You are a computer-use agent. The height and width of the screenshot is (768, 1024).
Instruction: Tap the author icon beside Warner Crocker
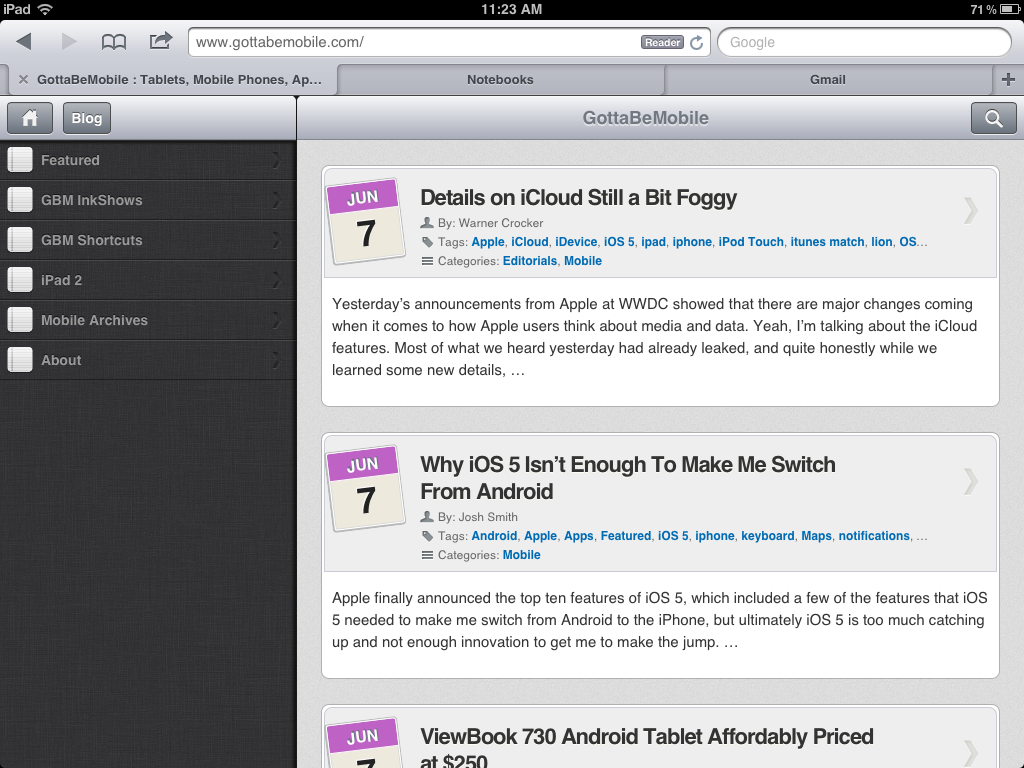[427, 223]
